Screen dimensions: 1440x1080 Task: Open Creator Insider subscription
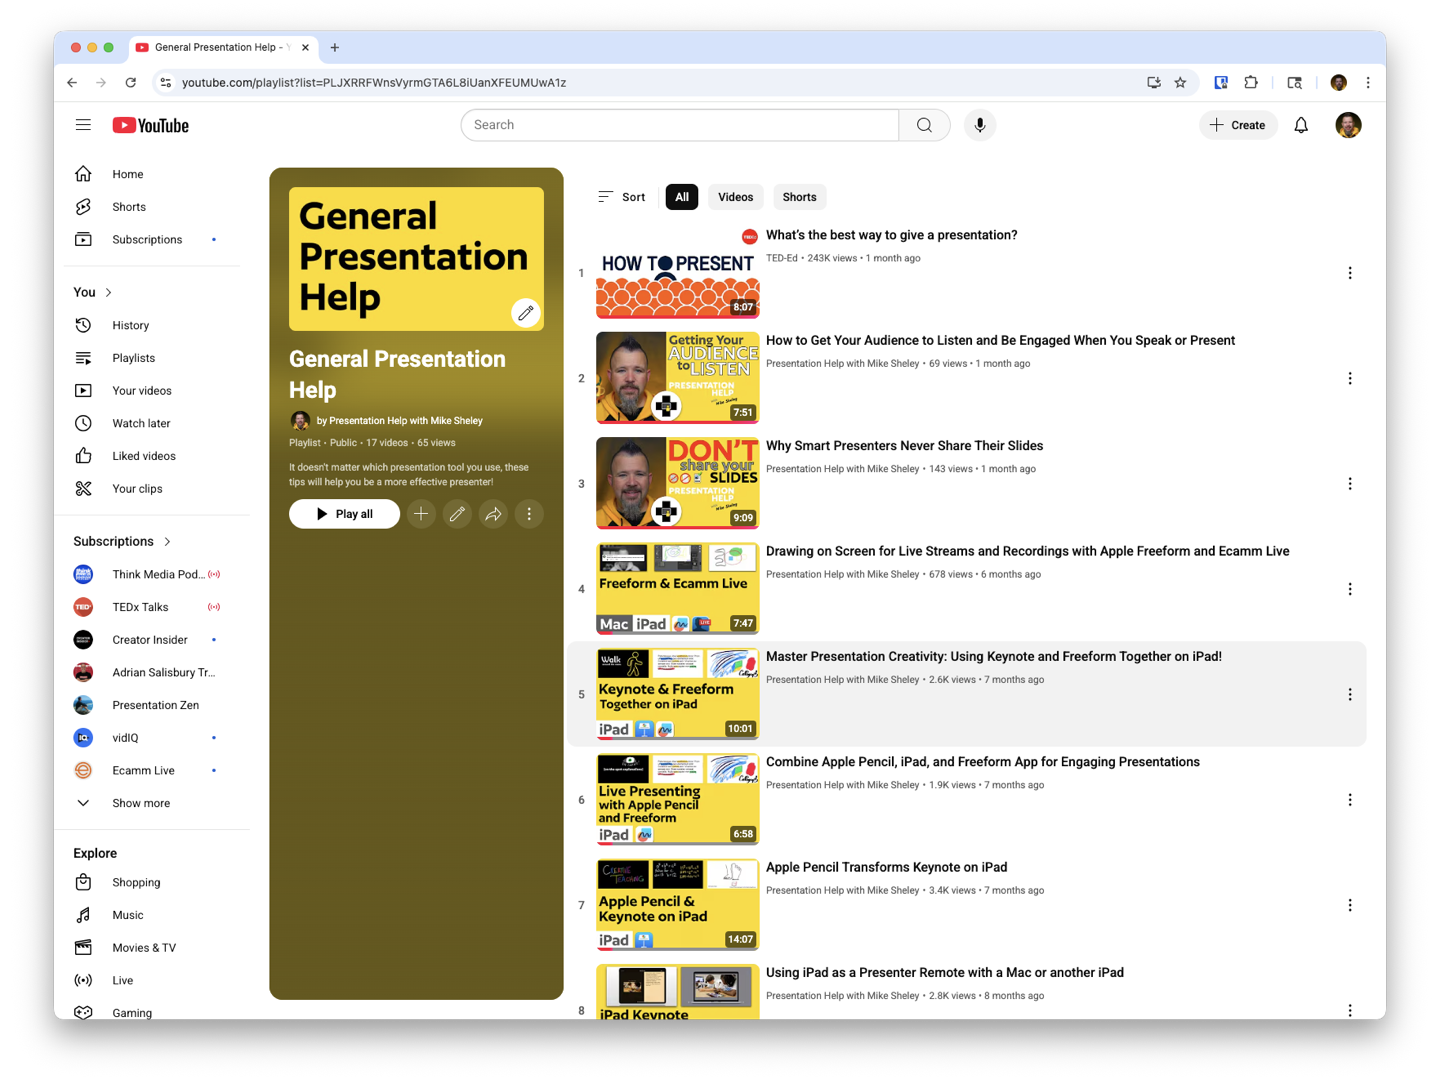pyautogui.click(x=152, y=640)
